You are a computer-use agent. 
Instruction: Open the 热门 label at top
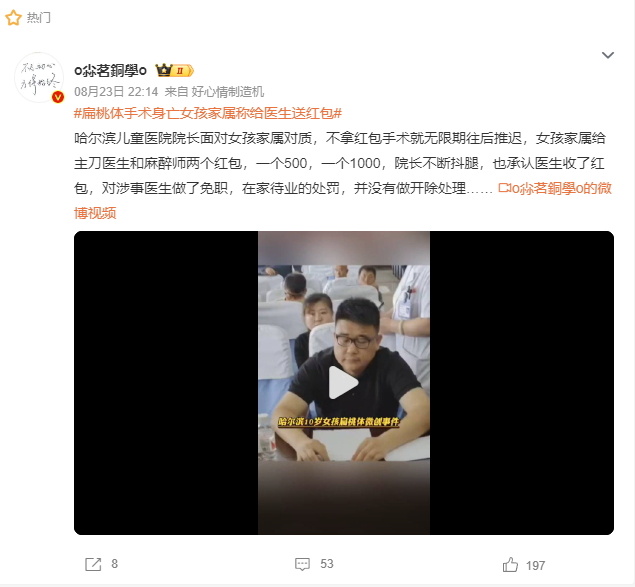click(x=38, y=18)
